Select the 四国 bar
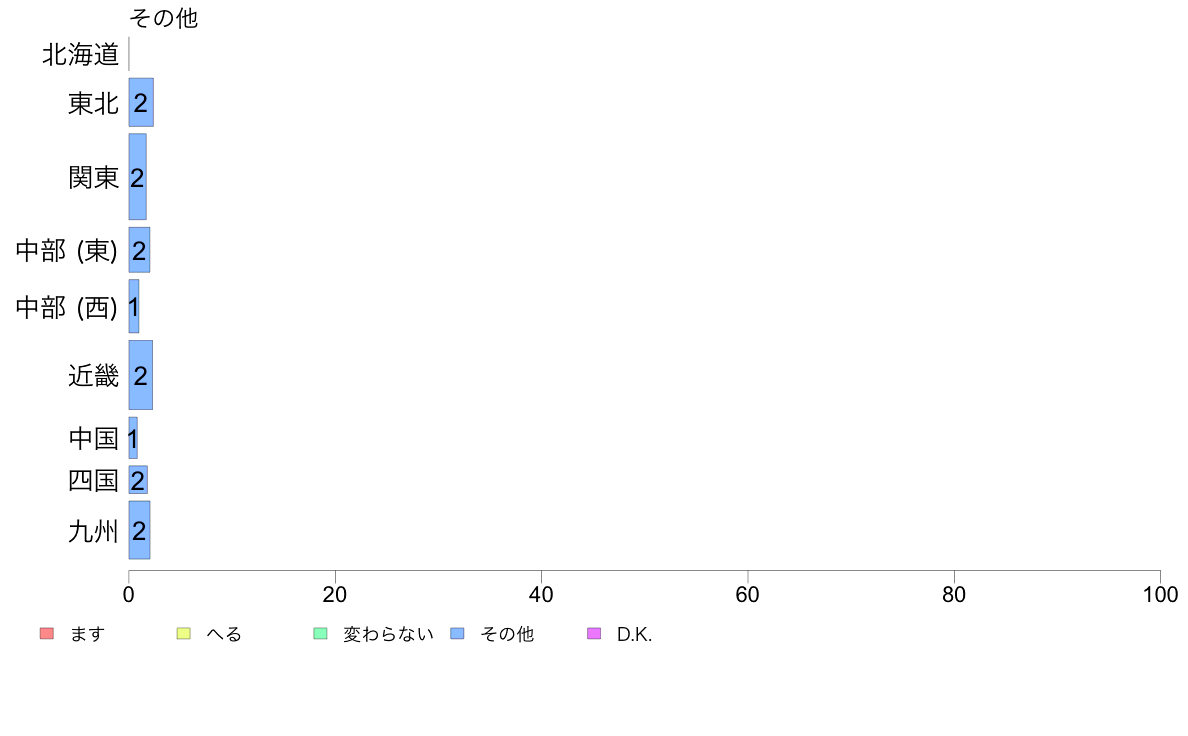The image size is (1188, 736). 138,480
